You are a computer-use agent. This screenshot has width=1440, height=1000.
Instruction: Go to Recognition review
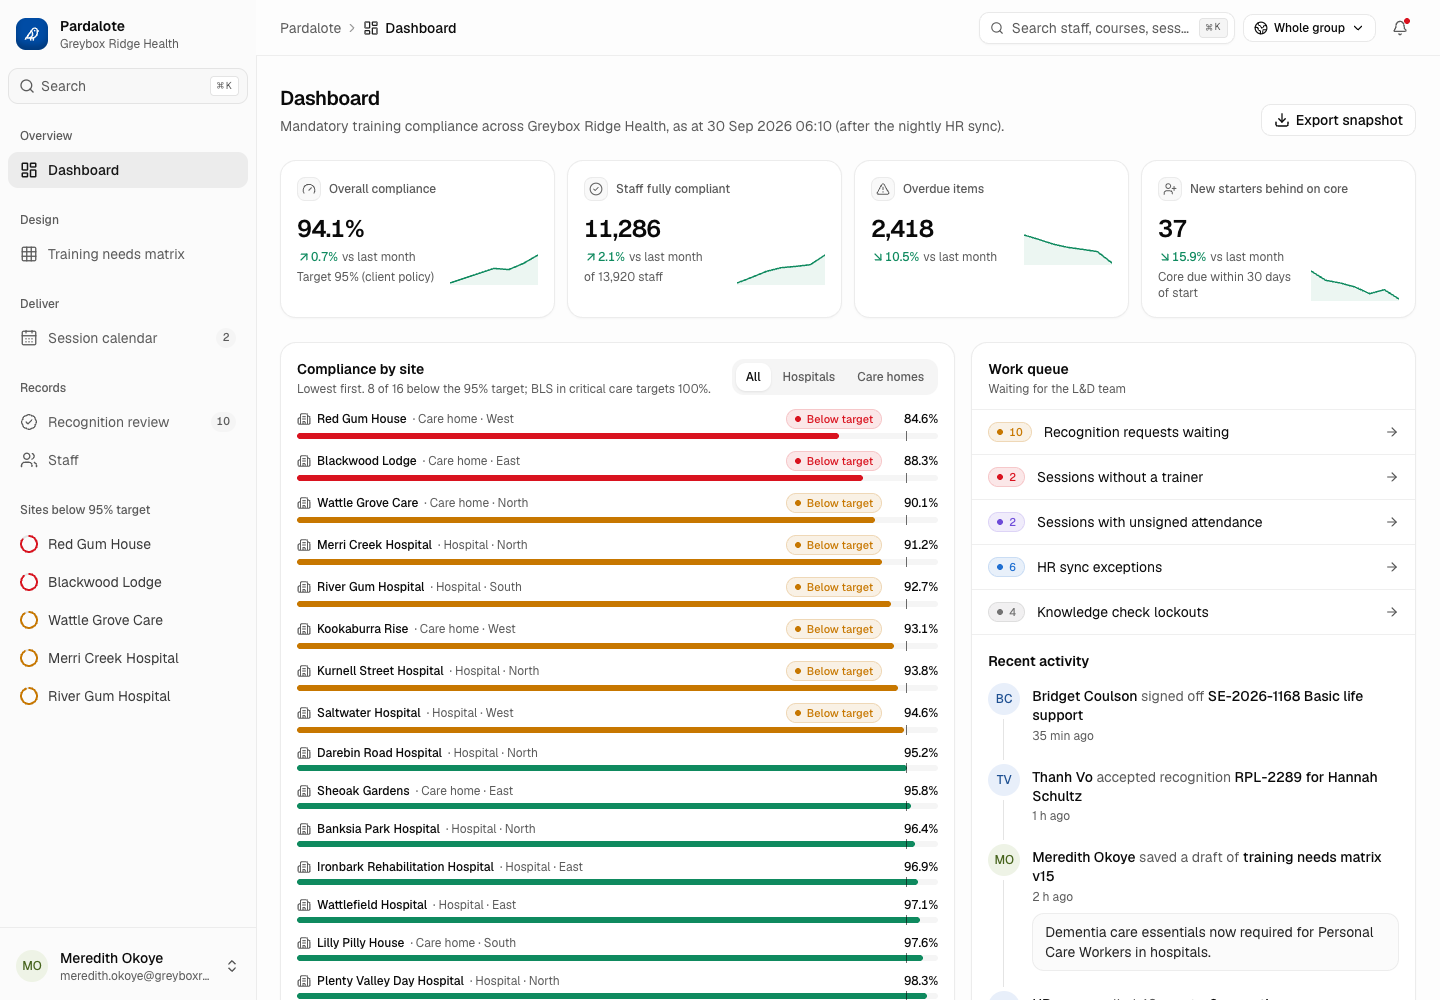tap(128, 422)
